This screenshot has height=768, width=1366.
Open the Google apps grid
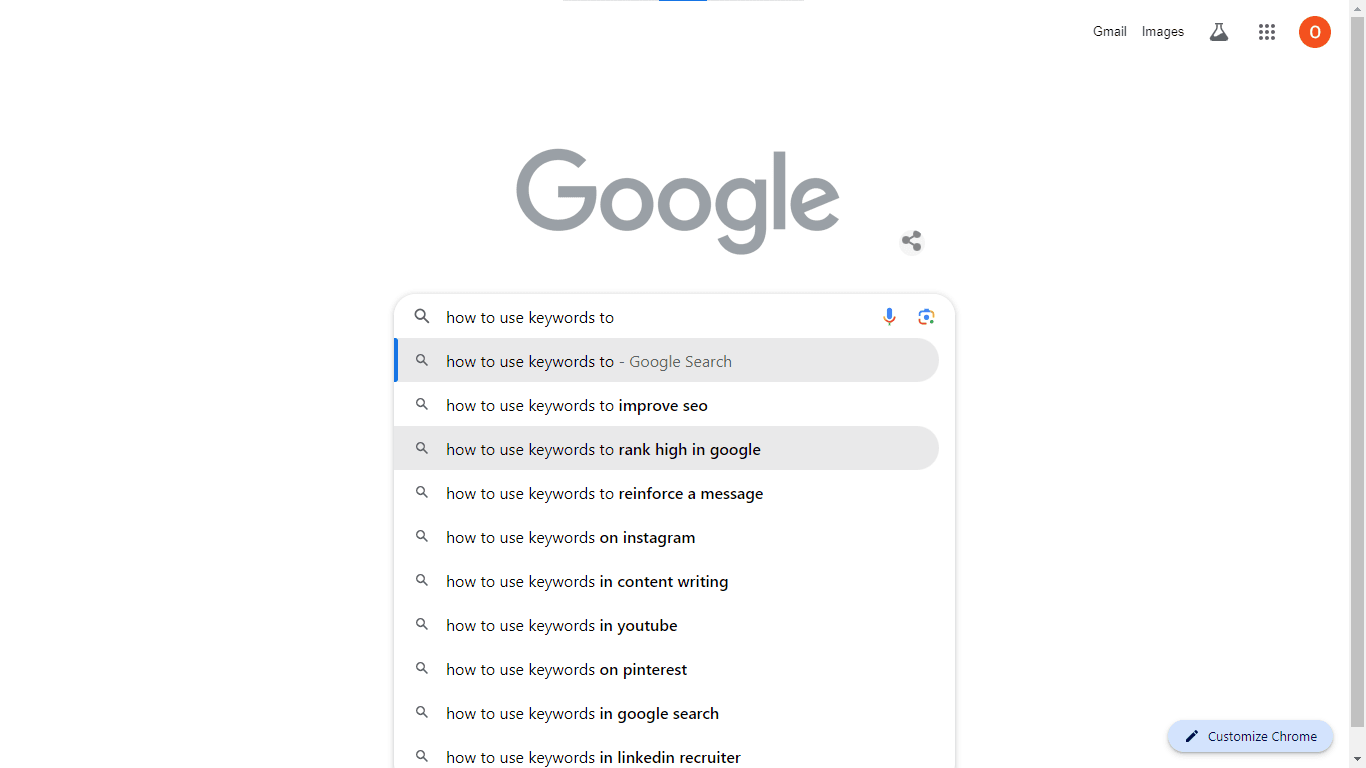click(1267, 32)
